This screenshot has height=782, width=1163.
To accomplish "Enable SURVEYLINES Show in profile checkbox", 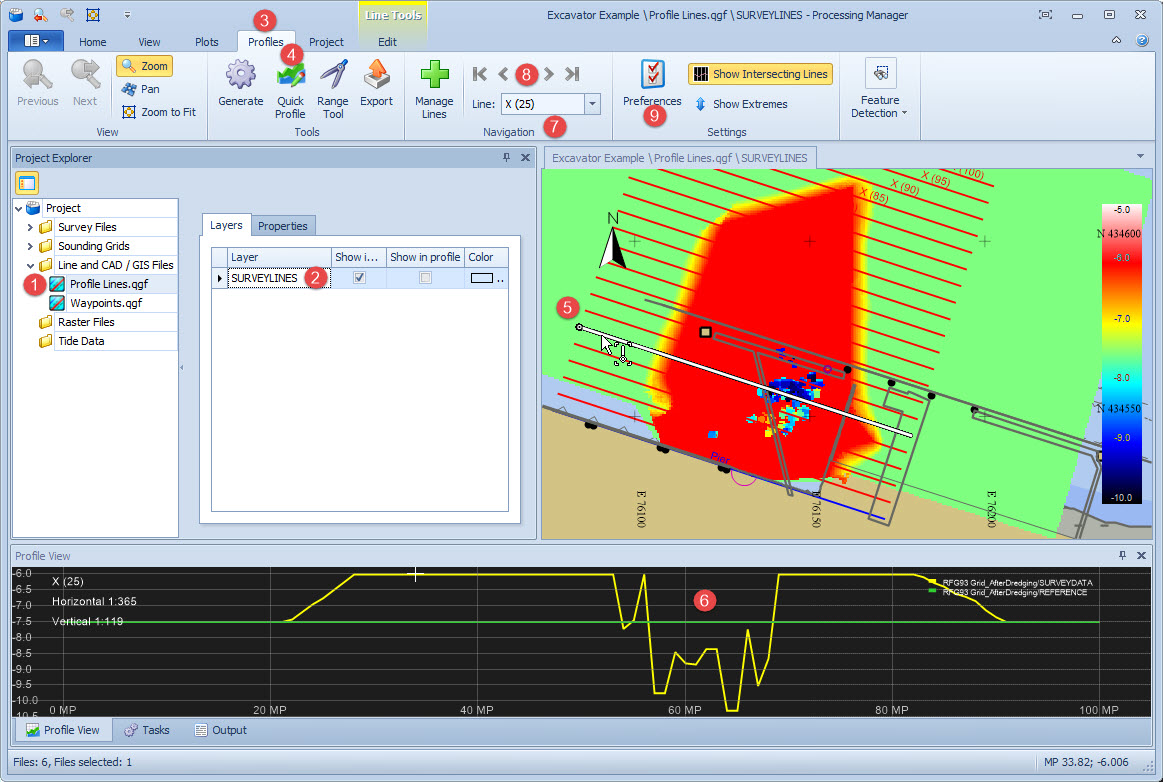I will (425, 278).
